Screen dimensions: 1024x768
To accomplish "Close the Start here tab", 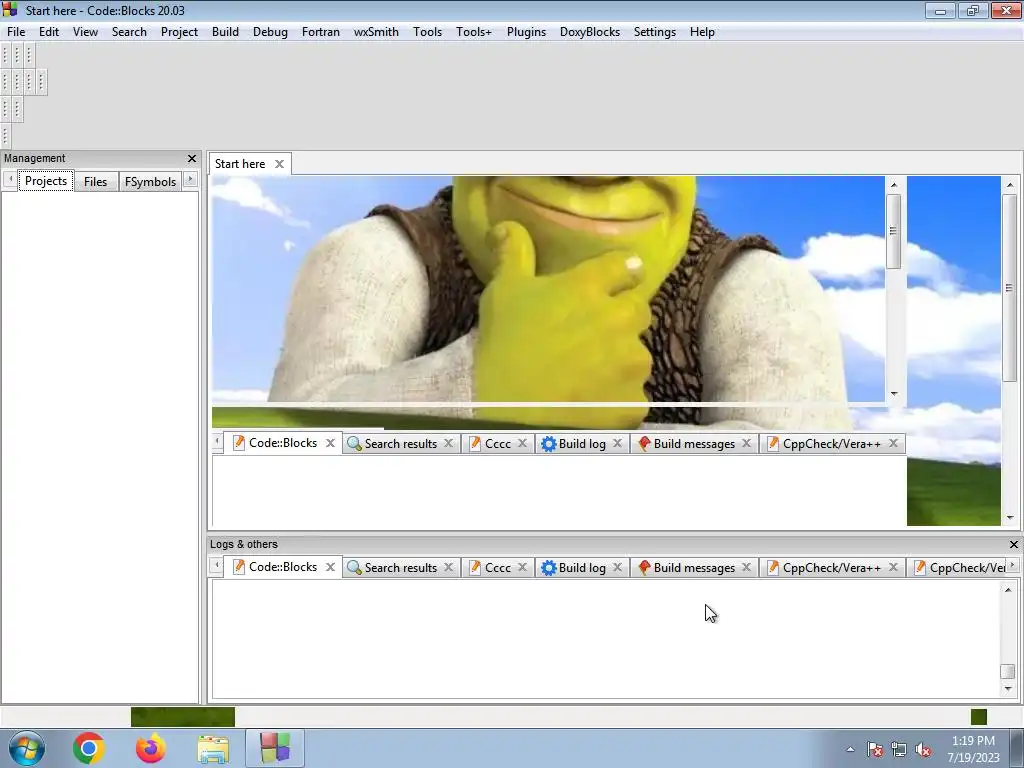I will point(279,164).
